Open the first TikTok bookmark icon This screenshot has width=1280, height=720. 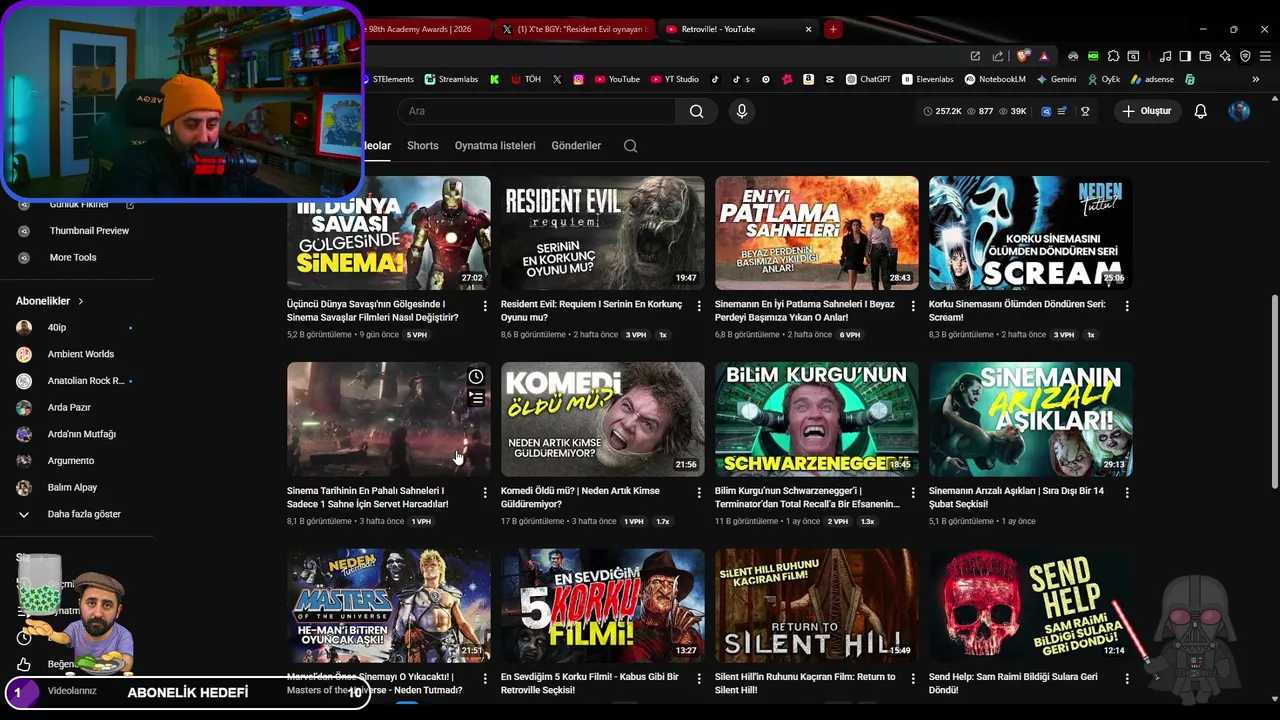[x=715, y=79]
